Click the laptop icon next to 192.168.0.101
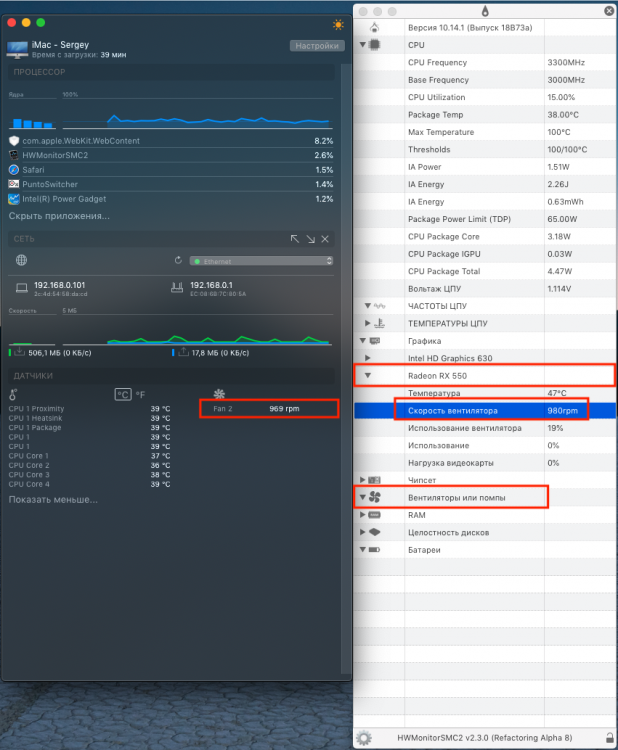The height and width of the screenshot is (750, 618). [22, 288]
